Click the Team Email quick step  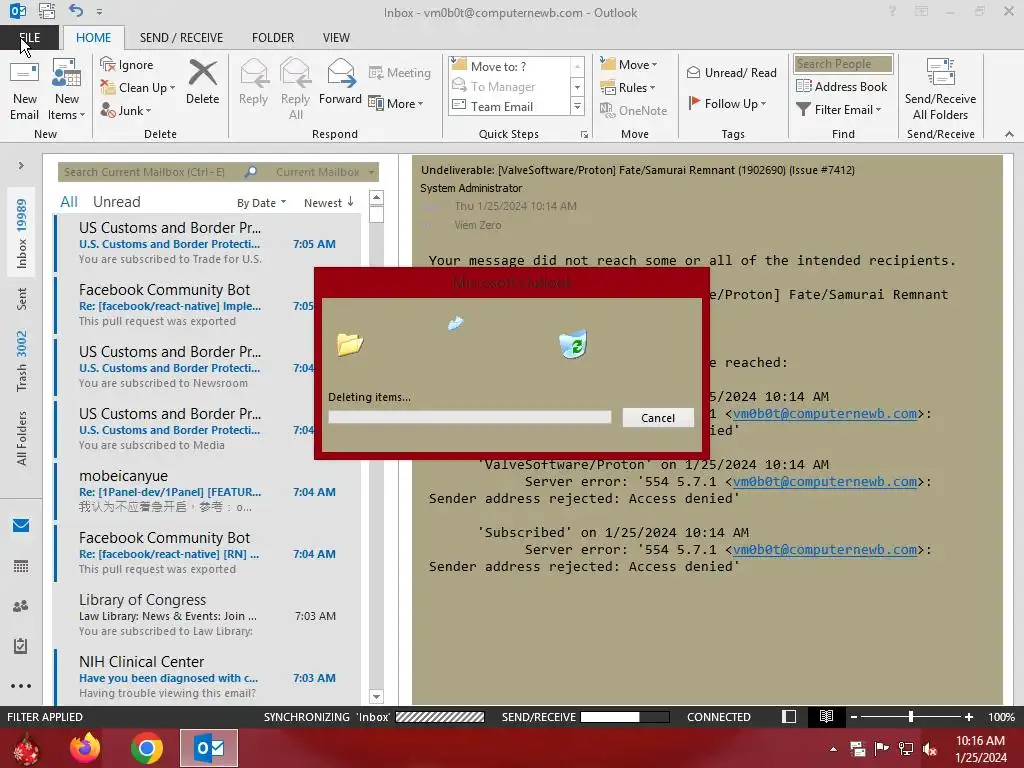507,106
